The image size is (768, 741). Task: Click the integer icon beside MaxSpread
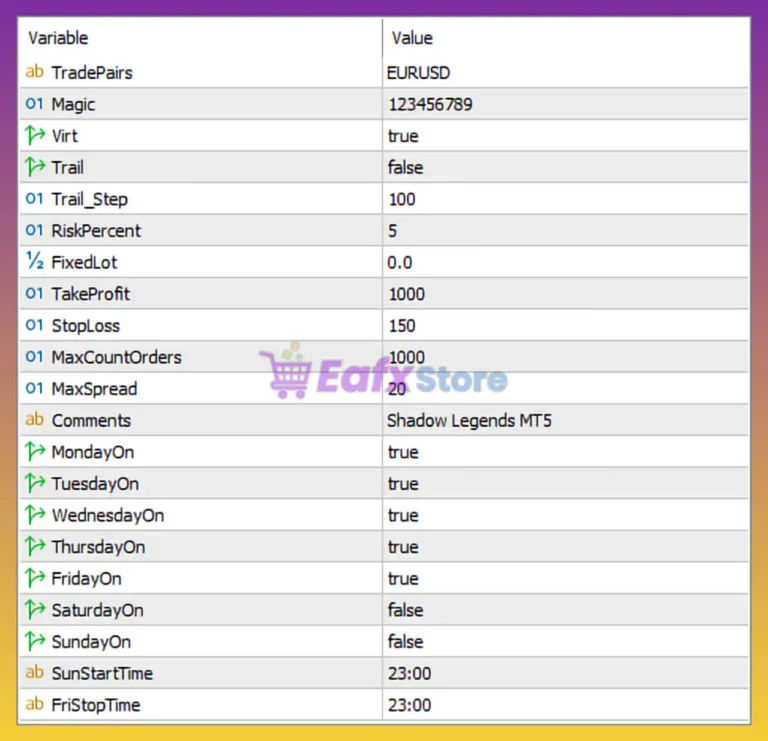click(x=34, y=388)
